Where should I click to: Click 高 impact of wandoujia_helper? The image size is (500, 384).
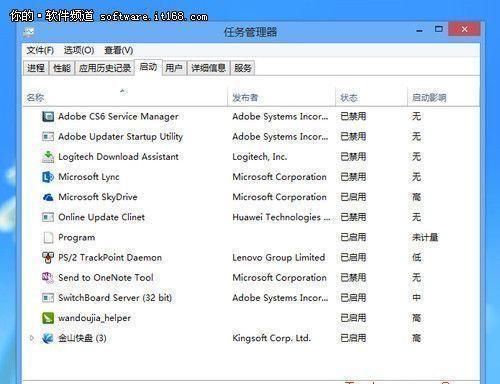pos(417,318)
